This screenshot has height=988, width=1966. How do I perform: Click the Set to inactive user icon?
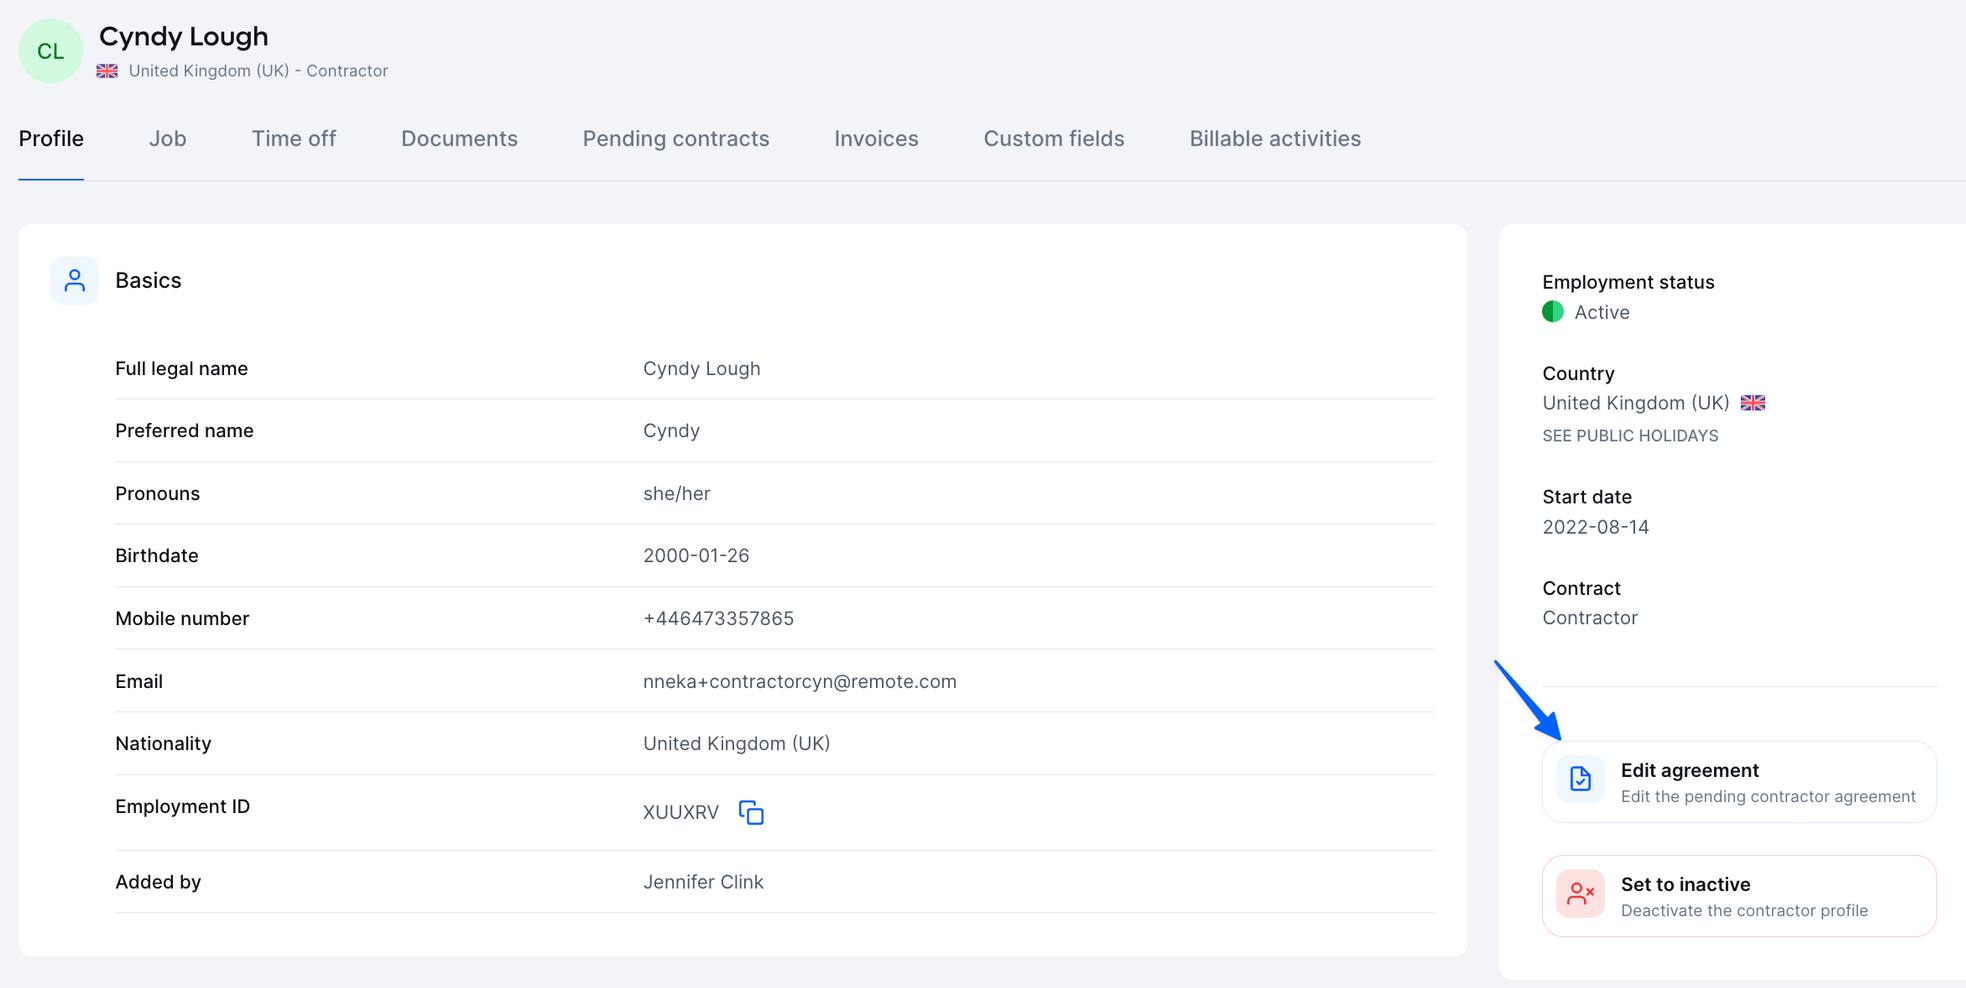click(x=1580, y=894)
